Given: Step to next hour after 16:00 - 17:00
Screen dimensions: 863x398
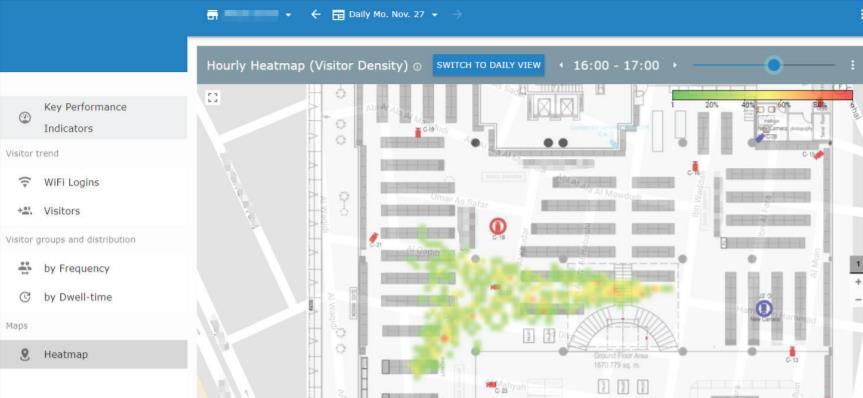Looking at the screenshot, I should click(x=675, y=66).
